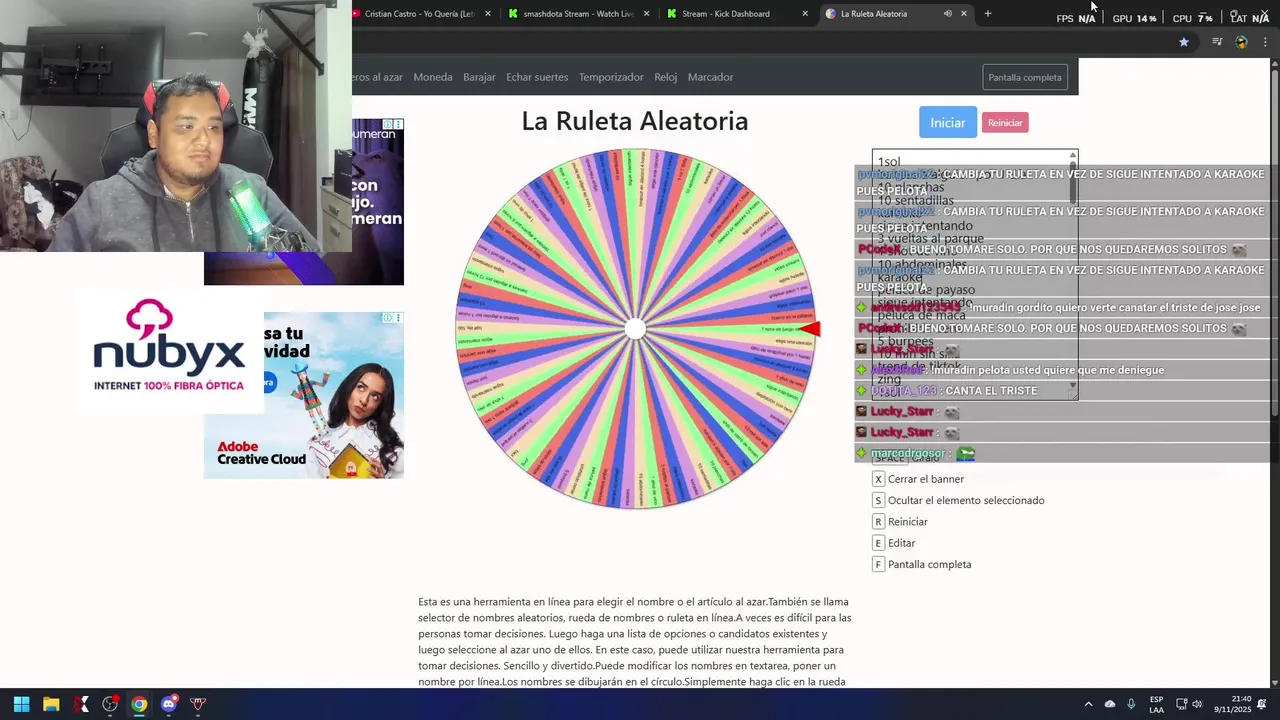1280x720 pixels.
Task: Open File Explorer from the taskbar
Action: point(51,704)
